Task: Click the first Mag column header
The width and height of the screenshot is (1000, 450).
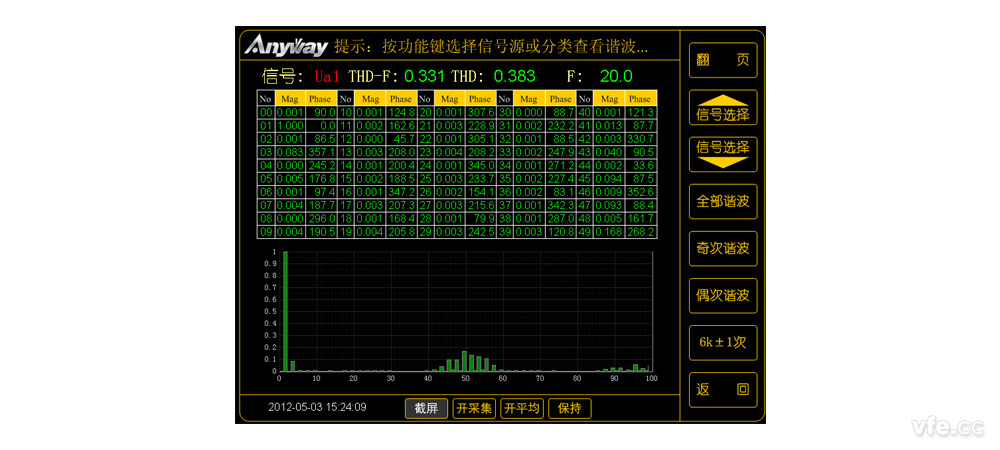Action: point(289,99)
